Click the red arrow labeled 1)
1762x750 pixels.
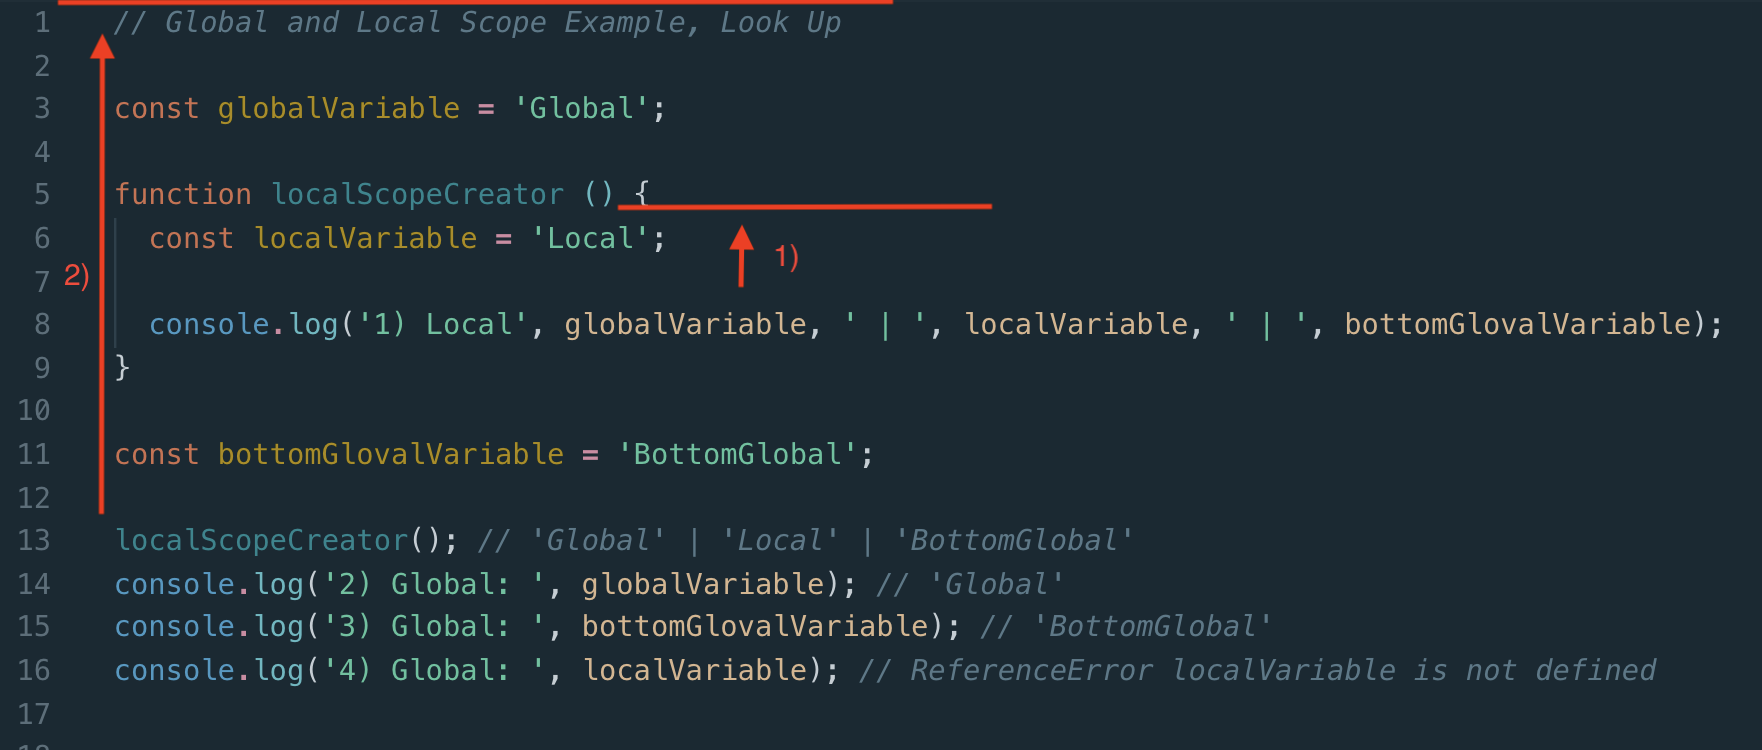[x=741, y=256]
